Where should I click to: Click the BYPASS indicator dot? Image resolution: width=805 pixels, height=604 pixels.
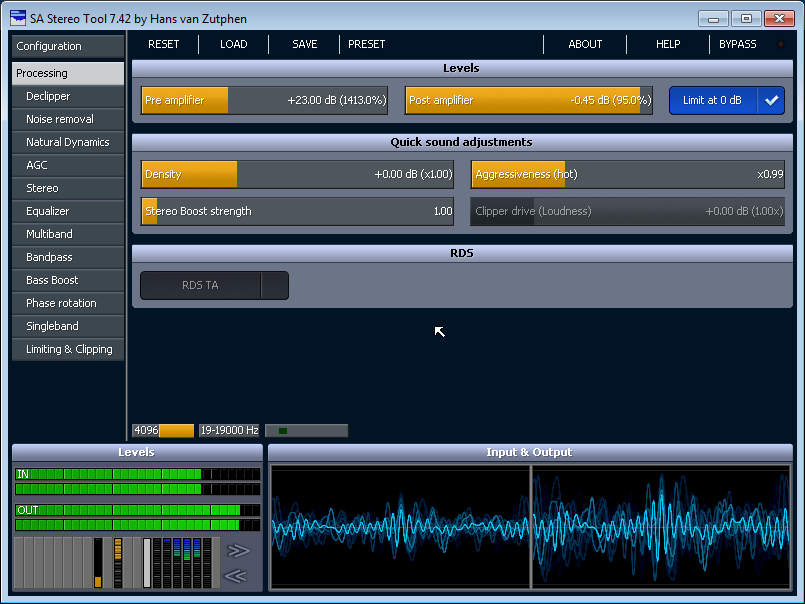780,44
